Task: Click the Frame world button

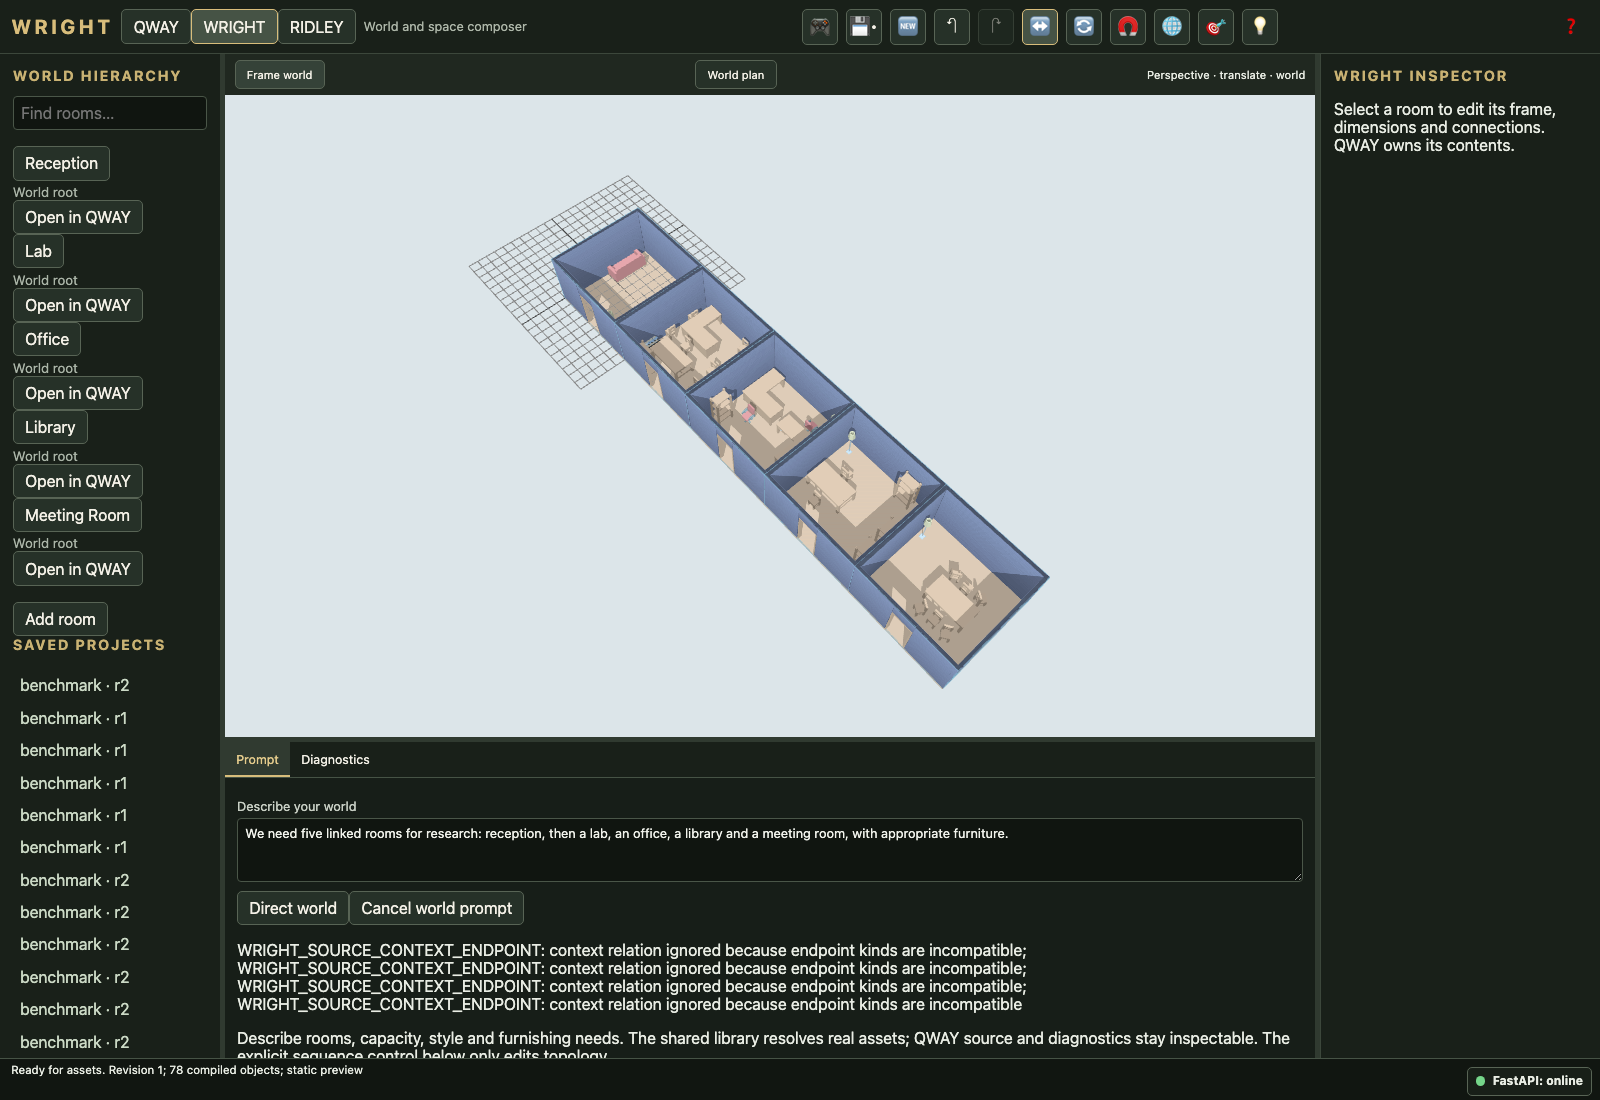Action: pyautogui.click(x=280, y=75)
